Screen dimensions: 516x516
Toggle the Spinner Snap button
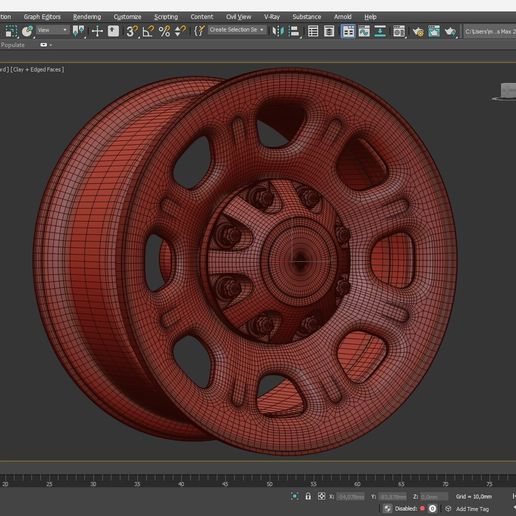(x=180, y=31)
